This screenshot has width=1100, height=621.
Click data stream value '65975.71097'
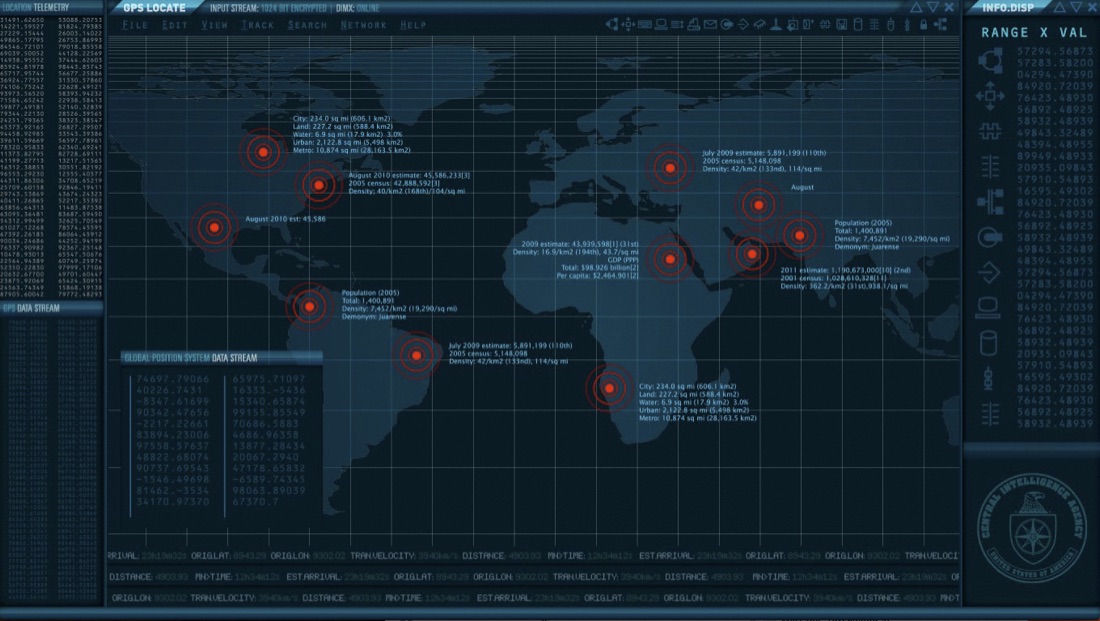[x=269, y=379]
